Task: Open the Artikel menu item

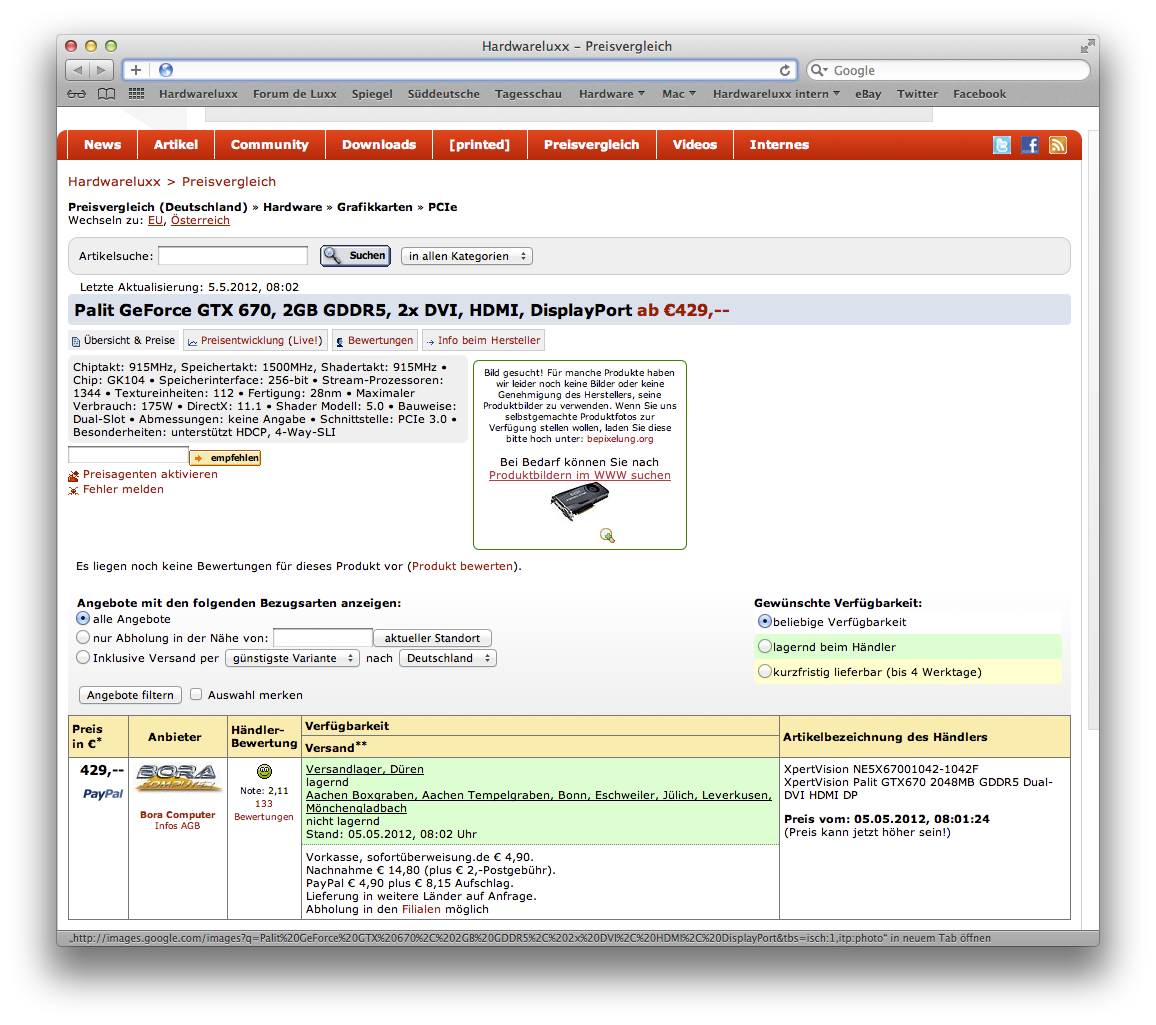Action: click(x=175, y=145)
